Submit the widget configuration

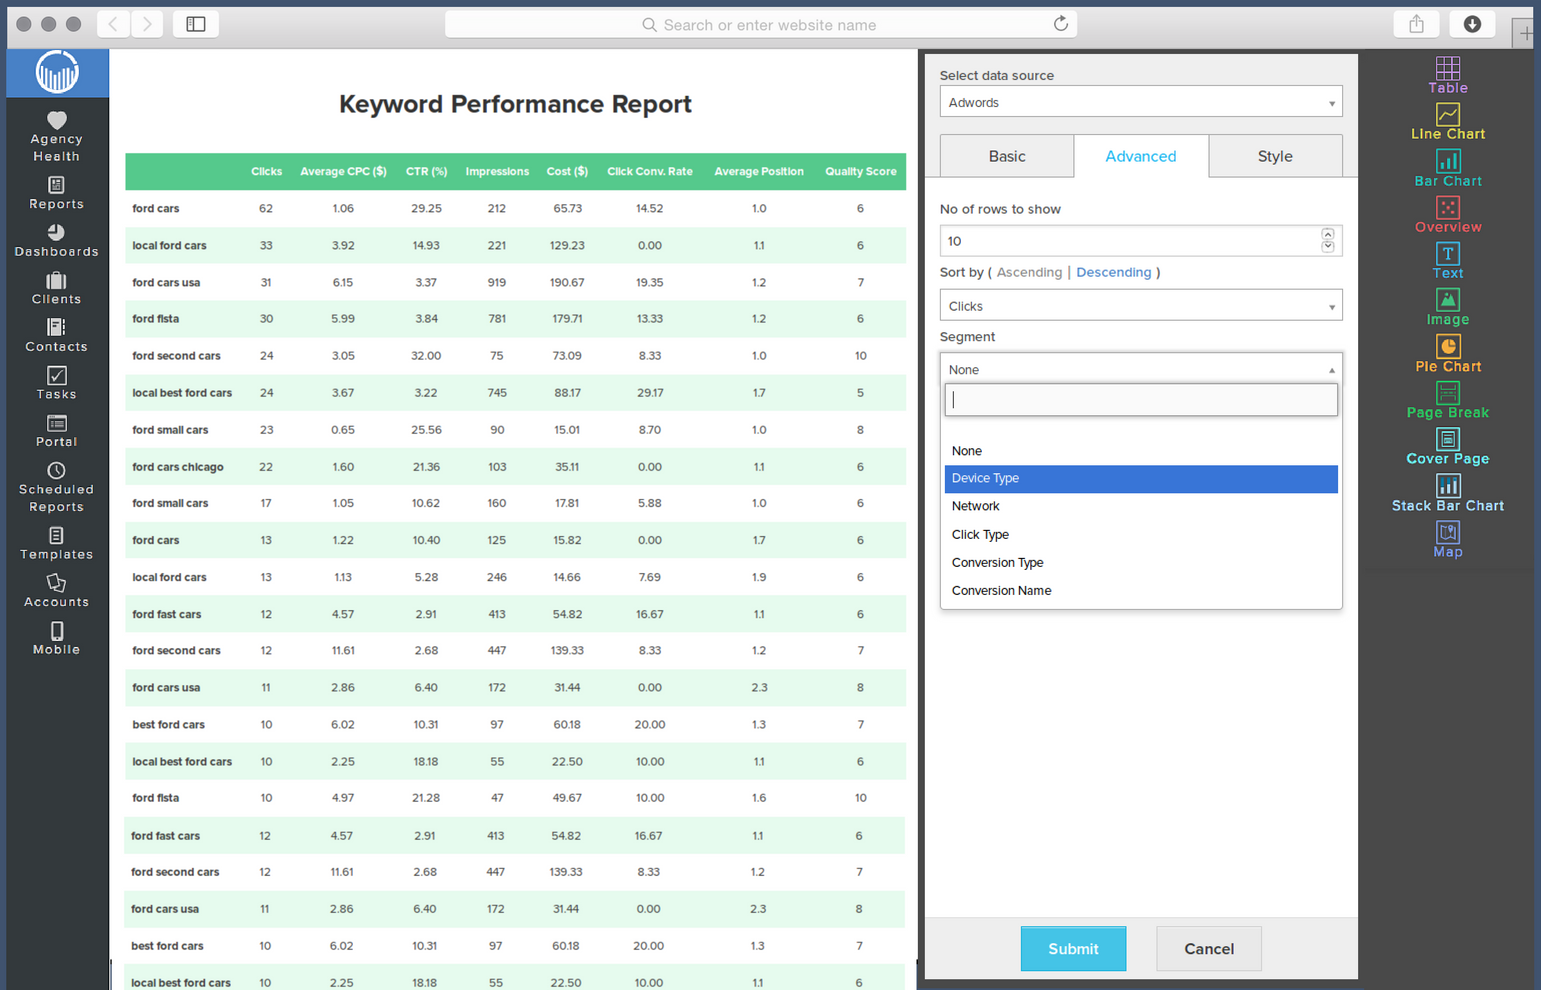coord(1073,948)
